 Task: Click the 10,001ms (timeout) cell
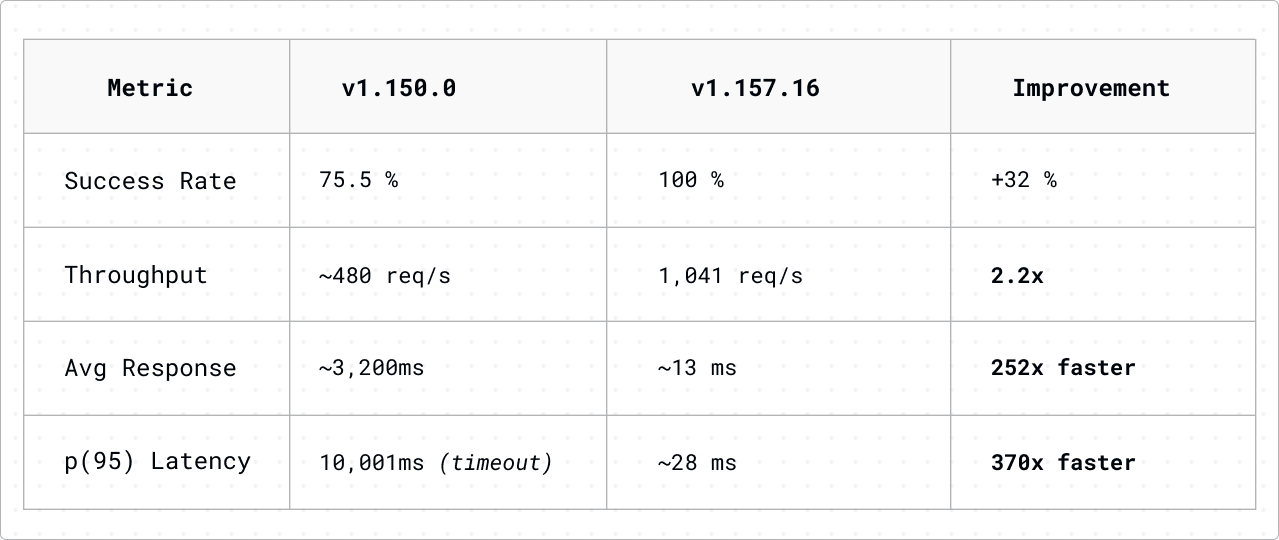[x=436, y=462]
